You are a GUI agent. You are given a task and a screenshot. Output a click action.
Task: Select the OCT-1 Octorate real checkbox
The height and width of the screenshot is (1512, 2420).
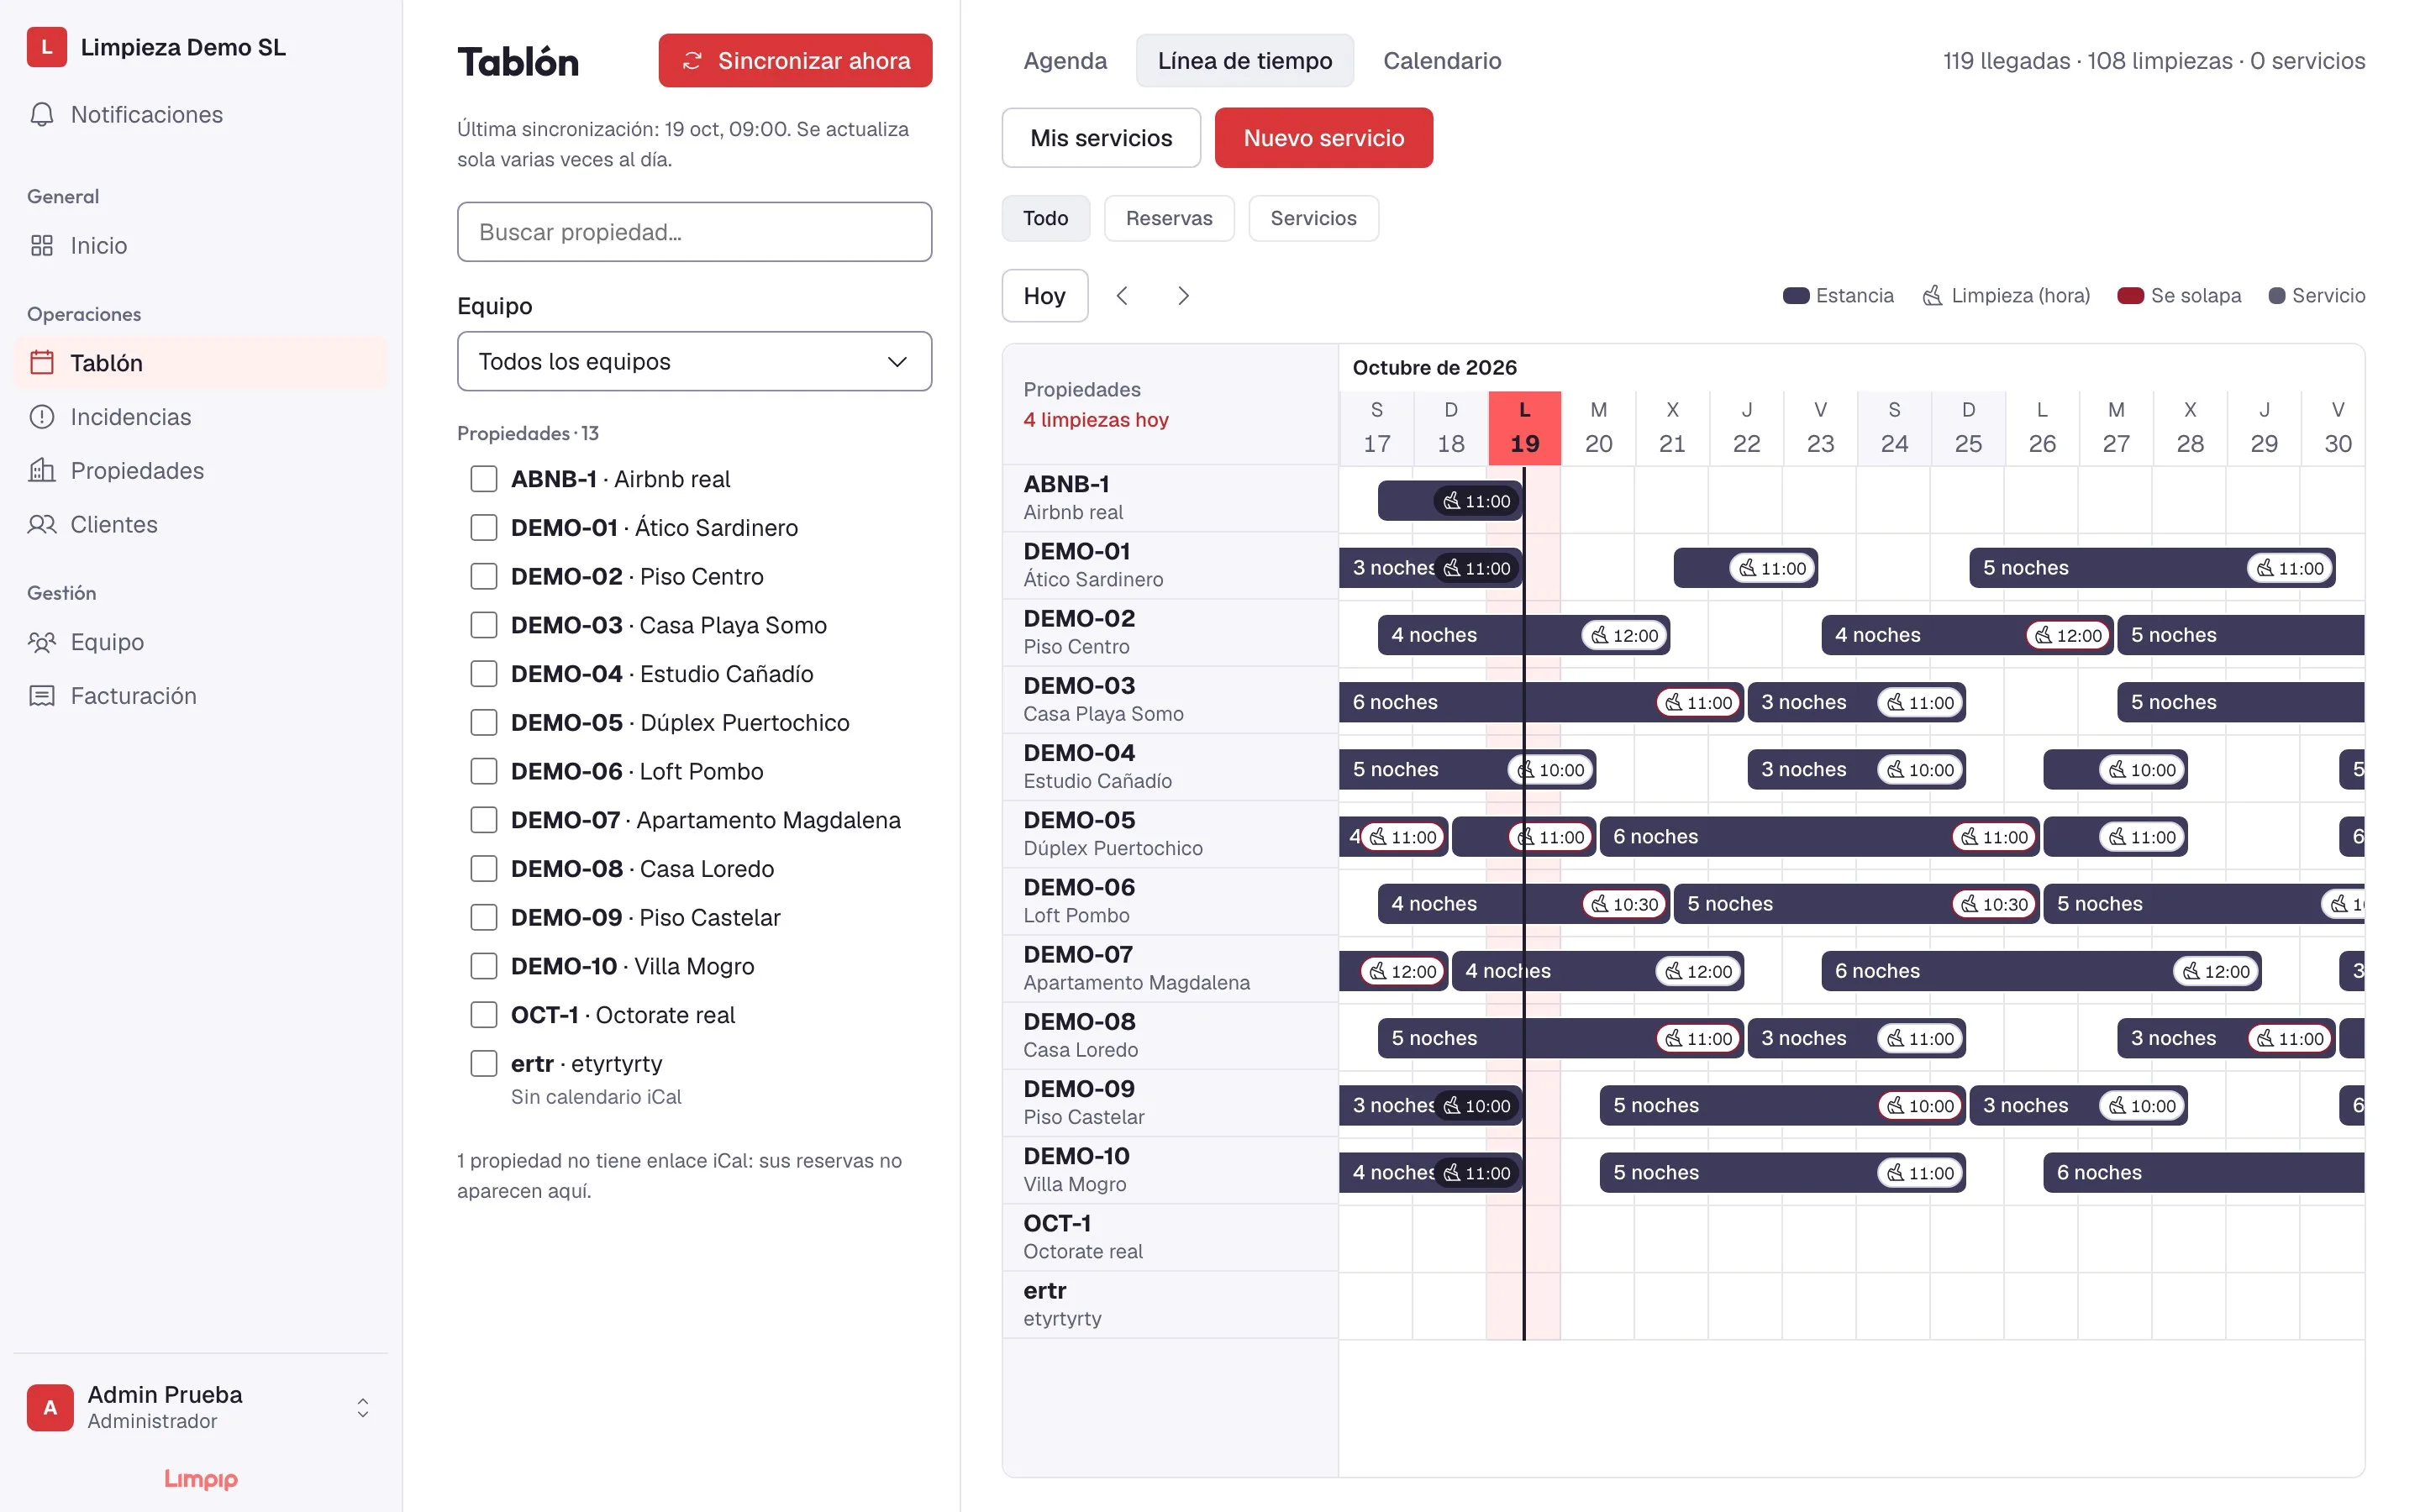[x=484, y=1015]
